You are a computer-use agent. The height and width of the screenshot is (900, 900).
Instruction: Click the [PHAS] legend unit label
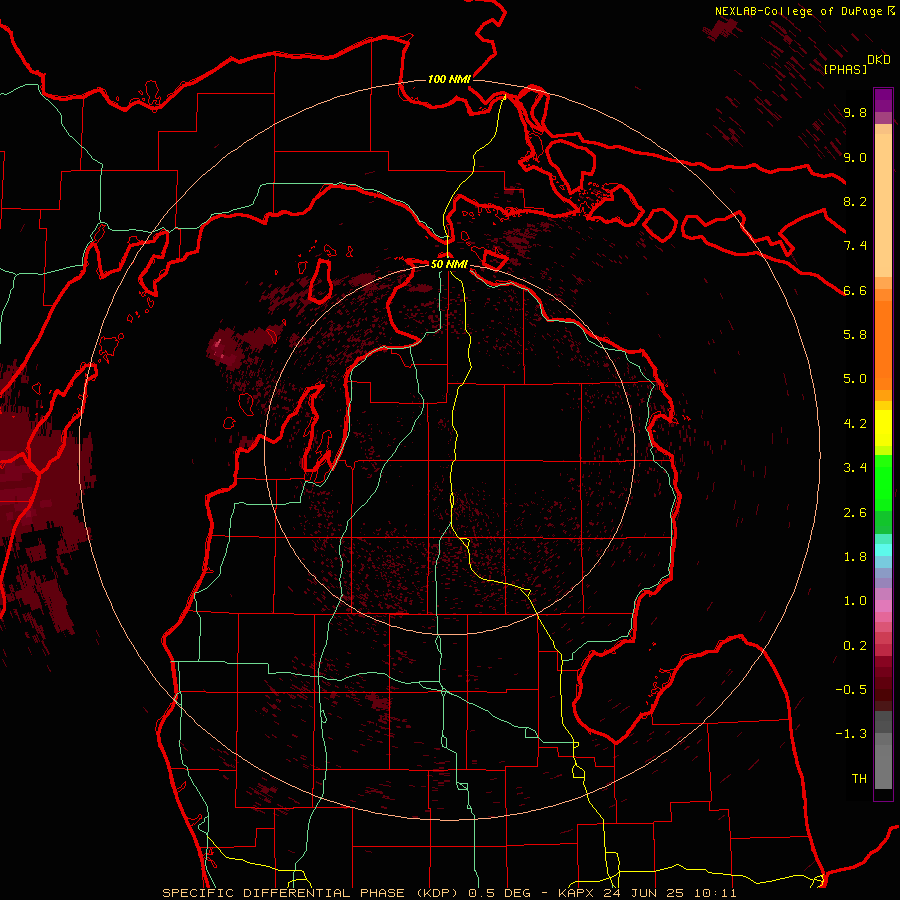click(845, 69)
